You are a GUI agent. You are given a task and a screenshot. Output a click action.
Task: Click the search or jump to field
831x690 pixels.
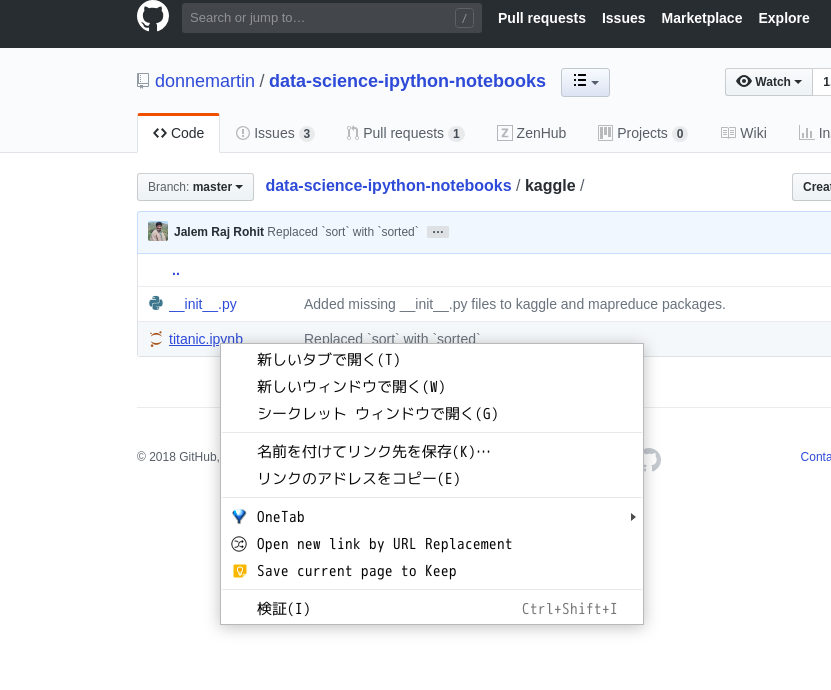coord(330,17)
